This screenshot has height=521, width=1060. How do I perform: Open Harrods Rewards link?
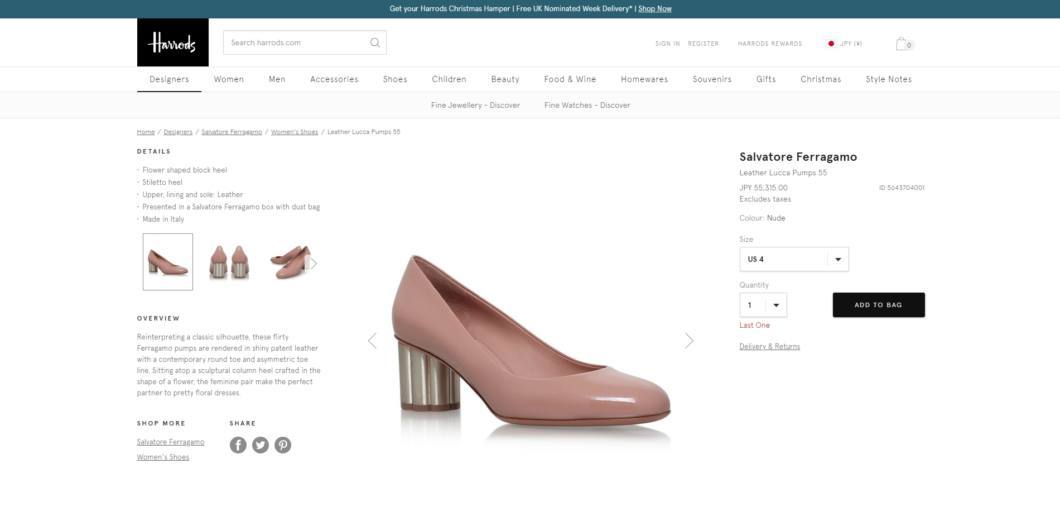[x=769, y=44]
